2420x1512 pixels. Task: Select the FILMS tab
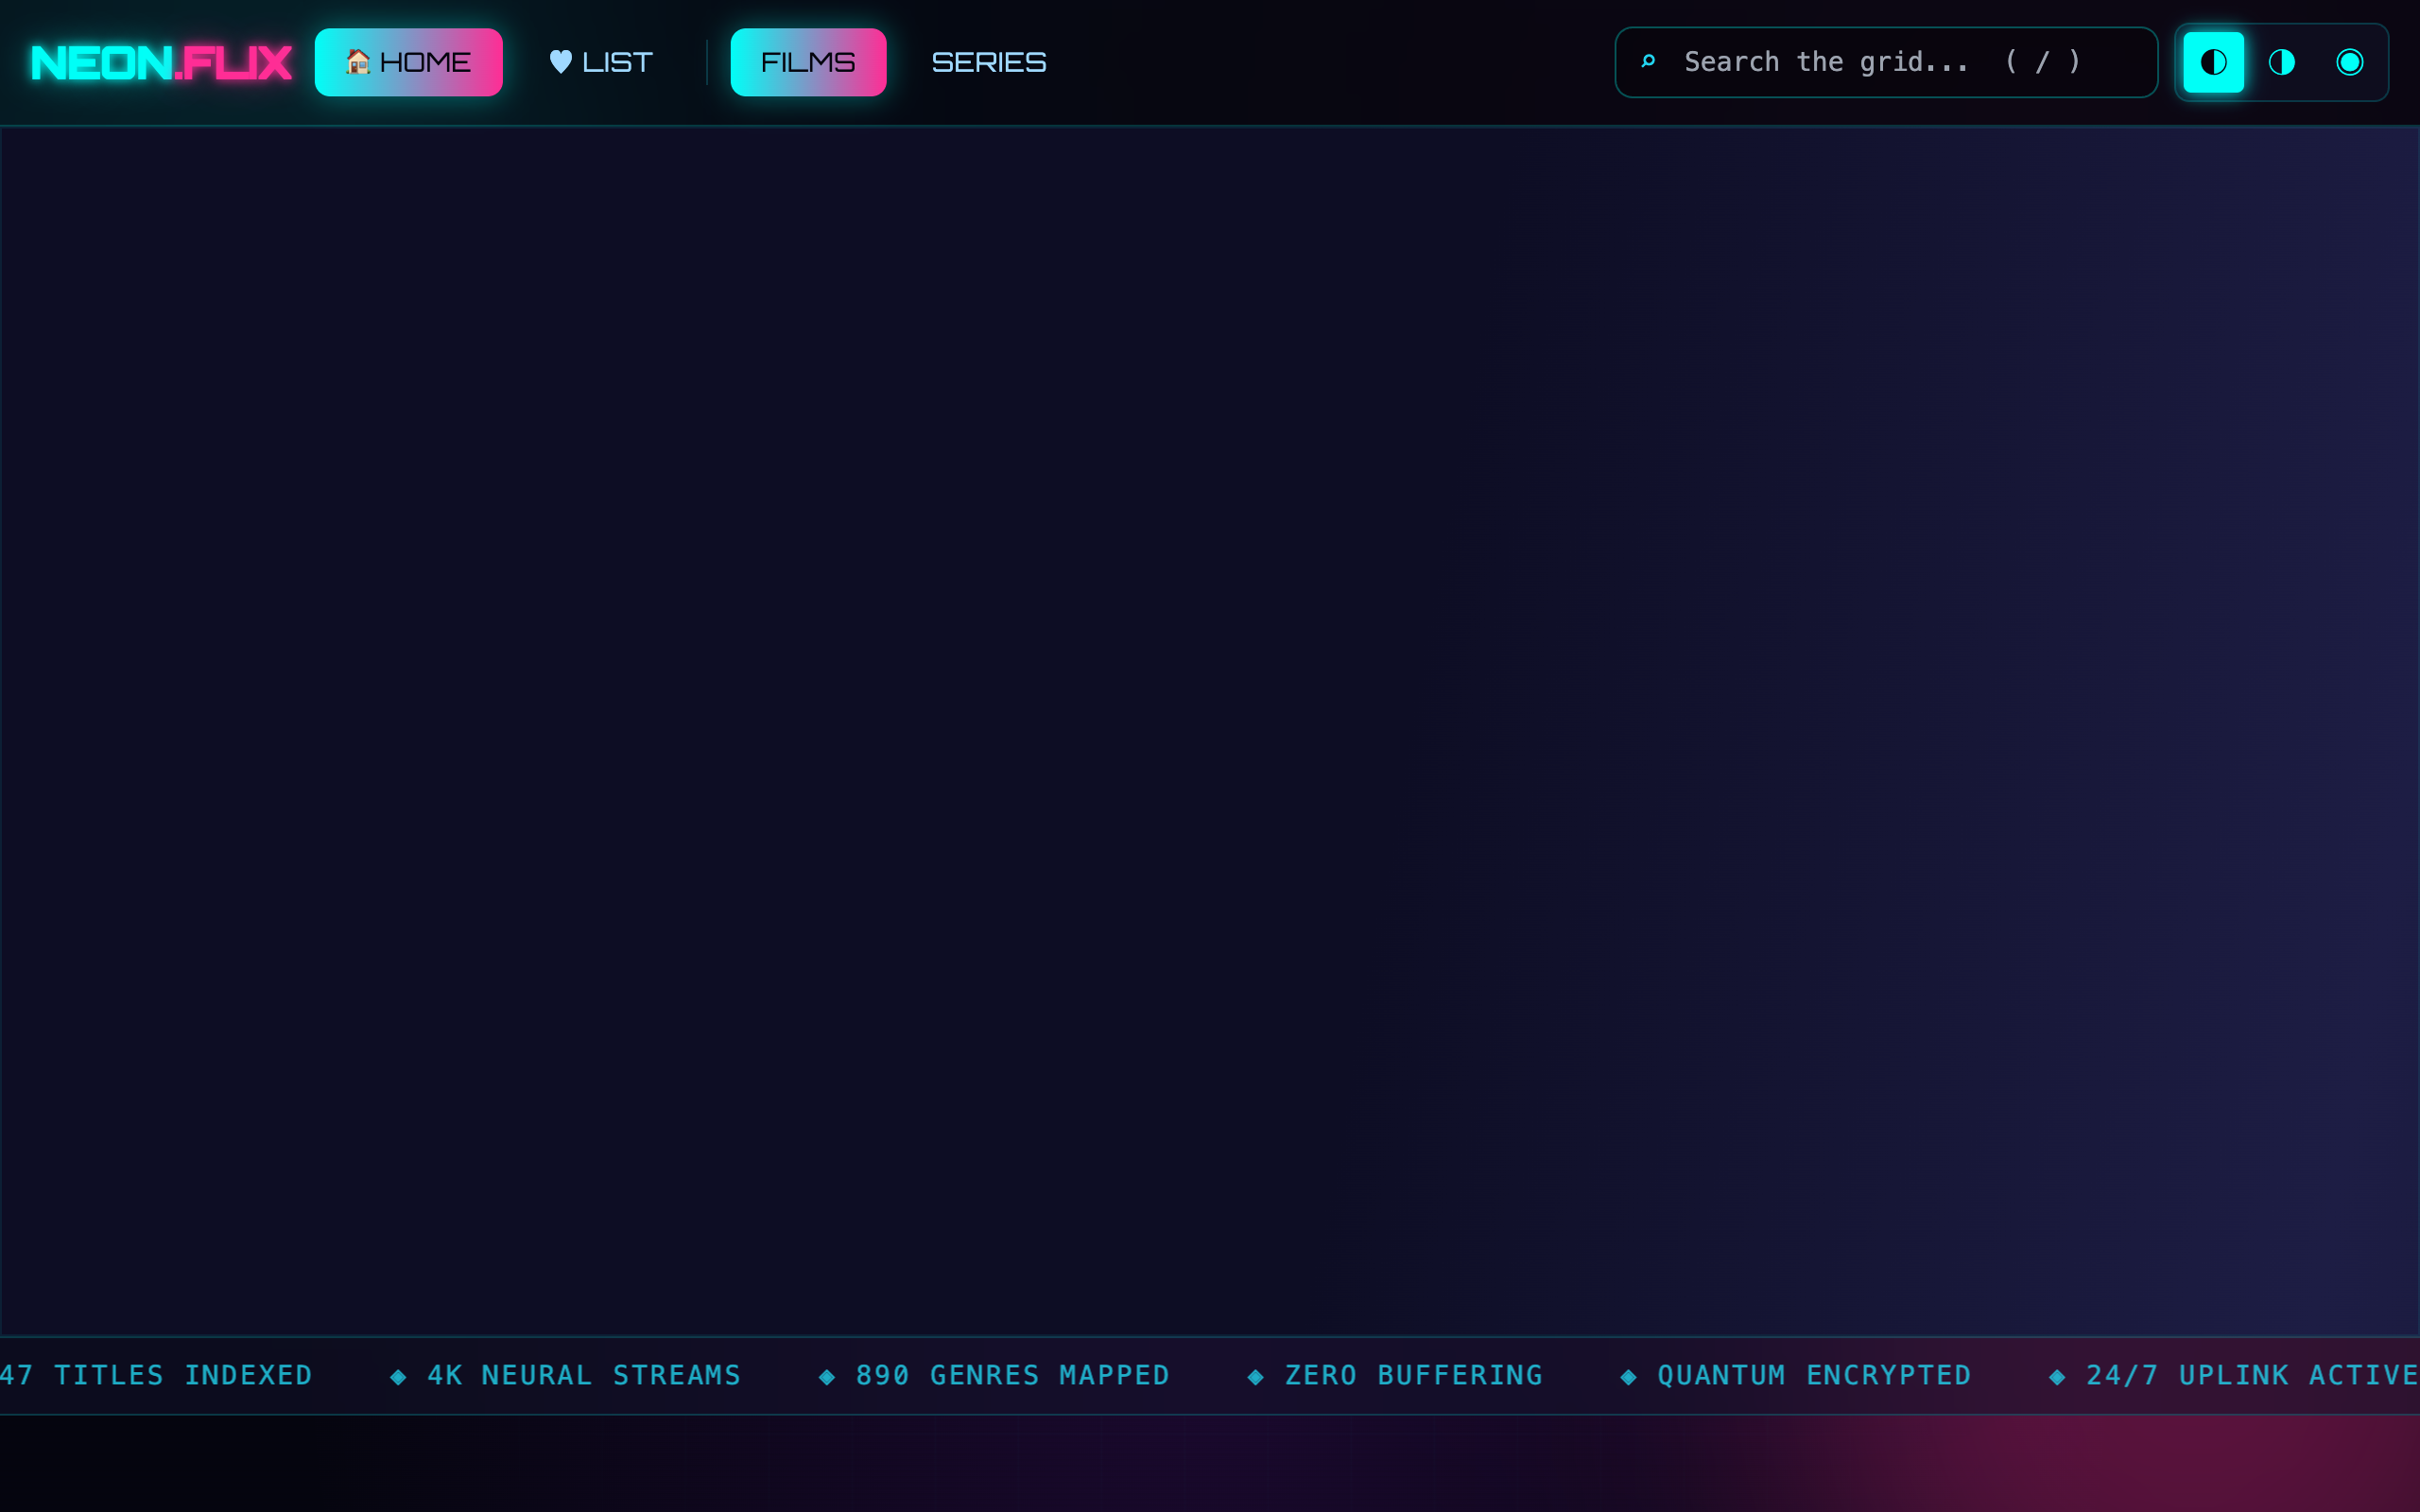(808, 62)
